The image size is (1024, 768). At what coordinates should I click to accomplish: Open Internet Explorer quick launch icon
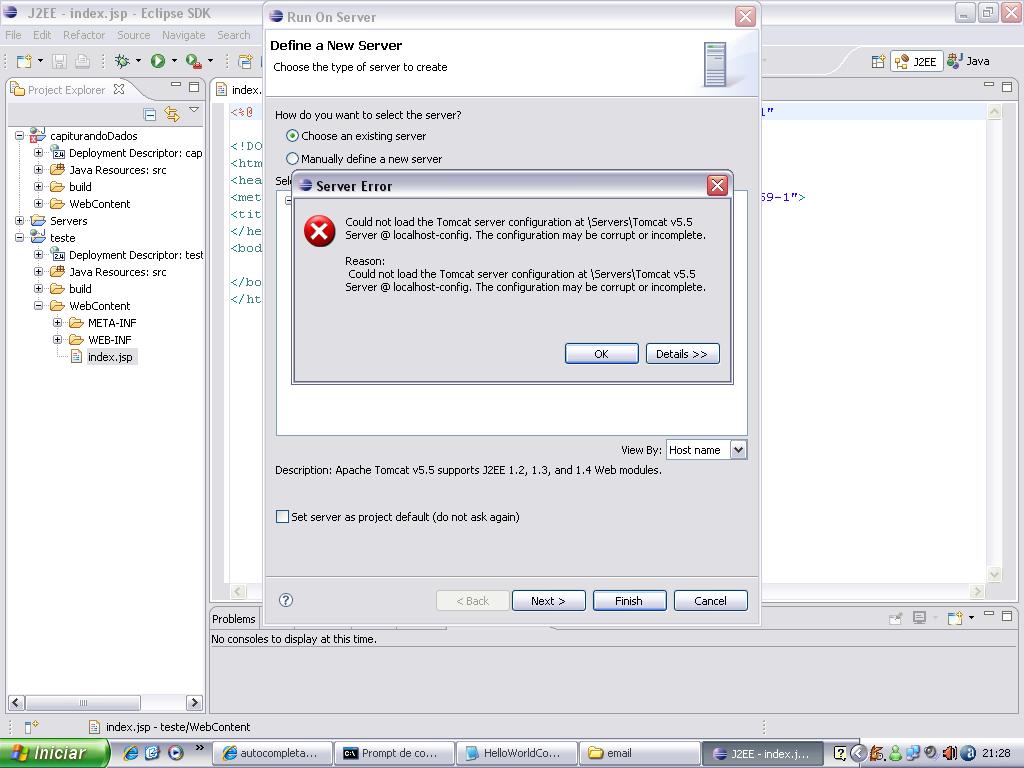coord(131,753)
